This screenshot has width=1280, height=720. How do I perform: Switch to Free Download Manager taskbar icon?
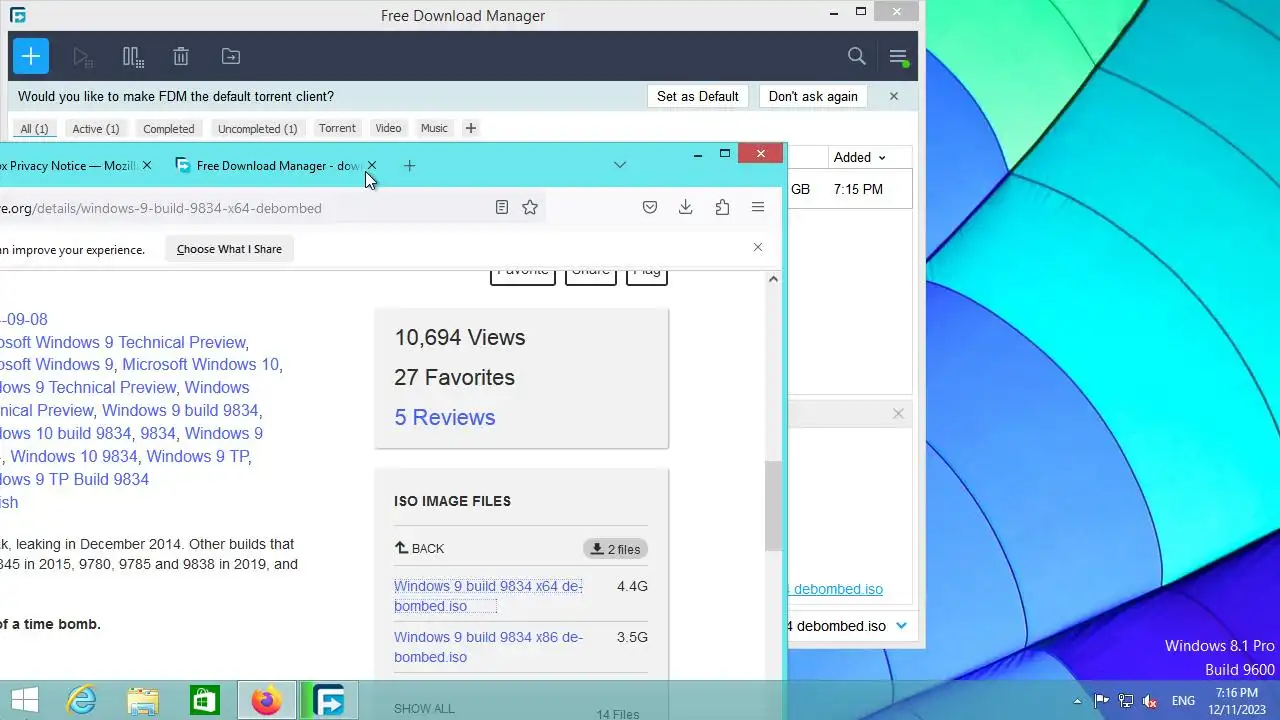tap(329, 701)
